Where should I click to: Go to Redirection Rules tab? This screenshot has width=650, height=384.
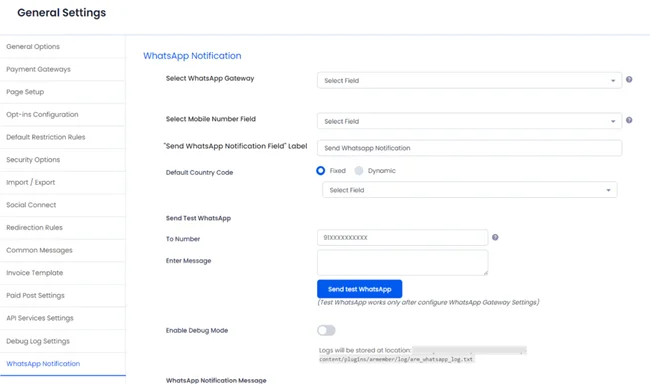(62, 228)
